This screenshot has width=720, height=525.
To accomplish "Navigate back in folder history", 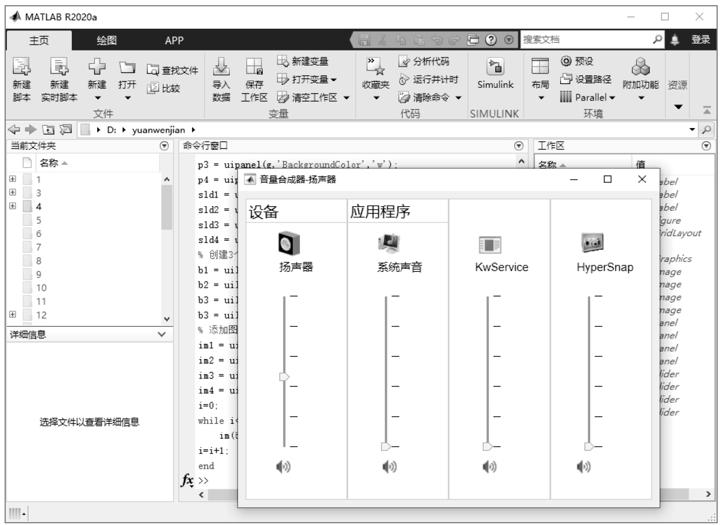I will click(x=14, y=130).
